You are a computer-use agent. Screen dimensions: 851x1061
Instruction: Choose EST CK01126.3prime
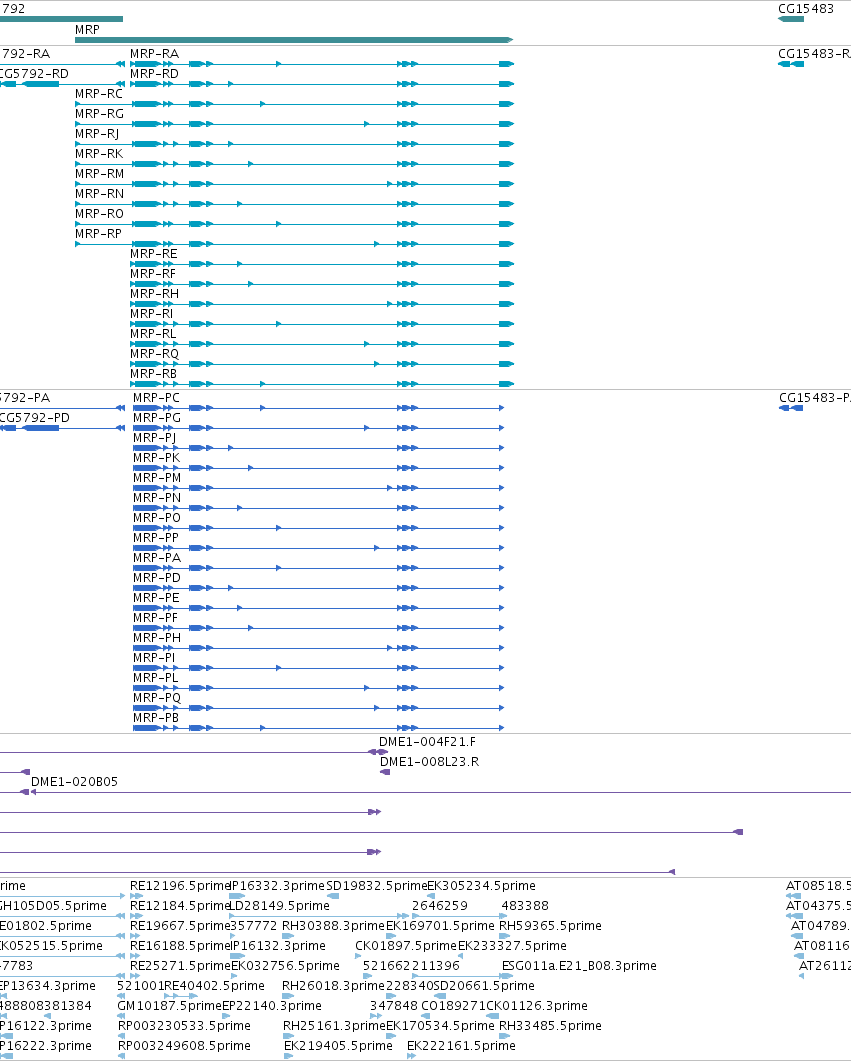[537, 1006]
